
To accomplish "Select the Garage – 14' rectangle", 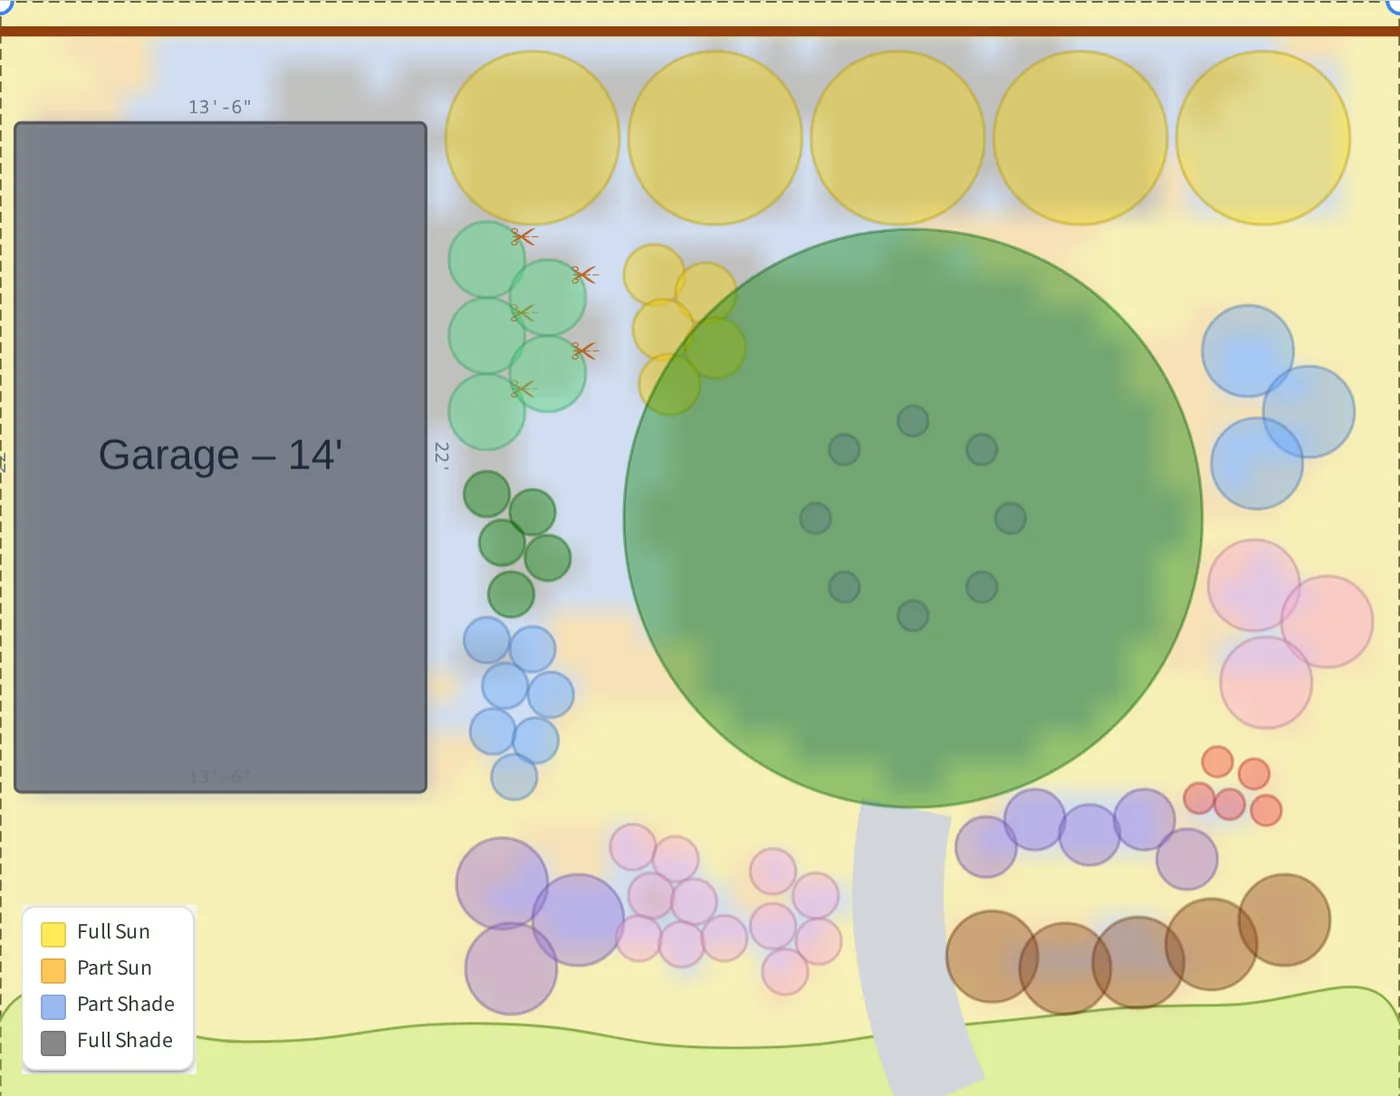I will 221,457.
